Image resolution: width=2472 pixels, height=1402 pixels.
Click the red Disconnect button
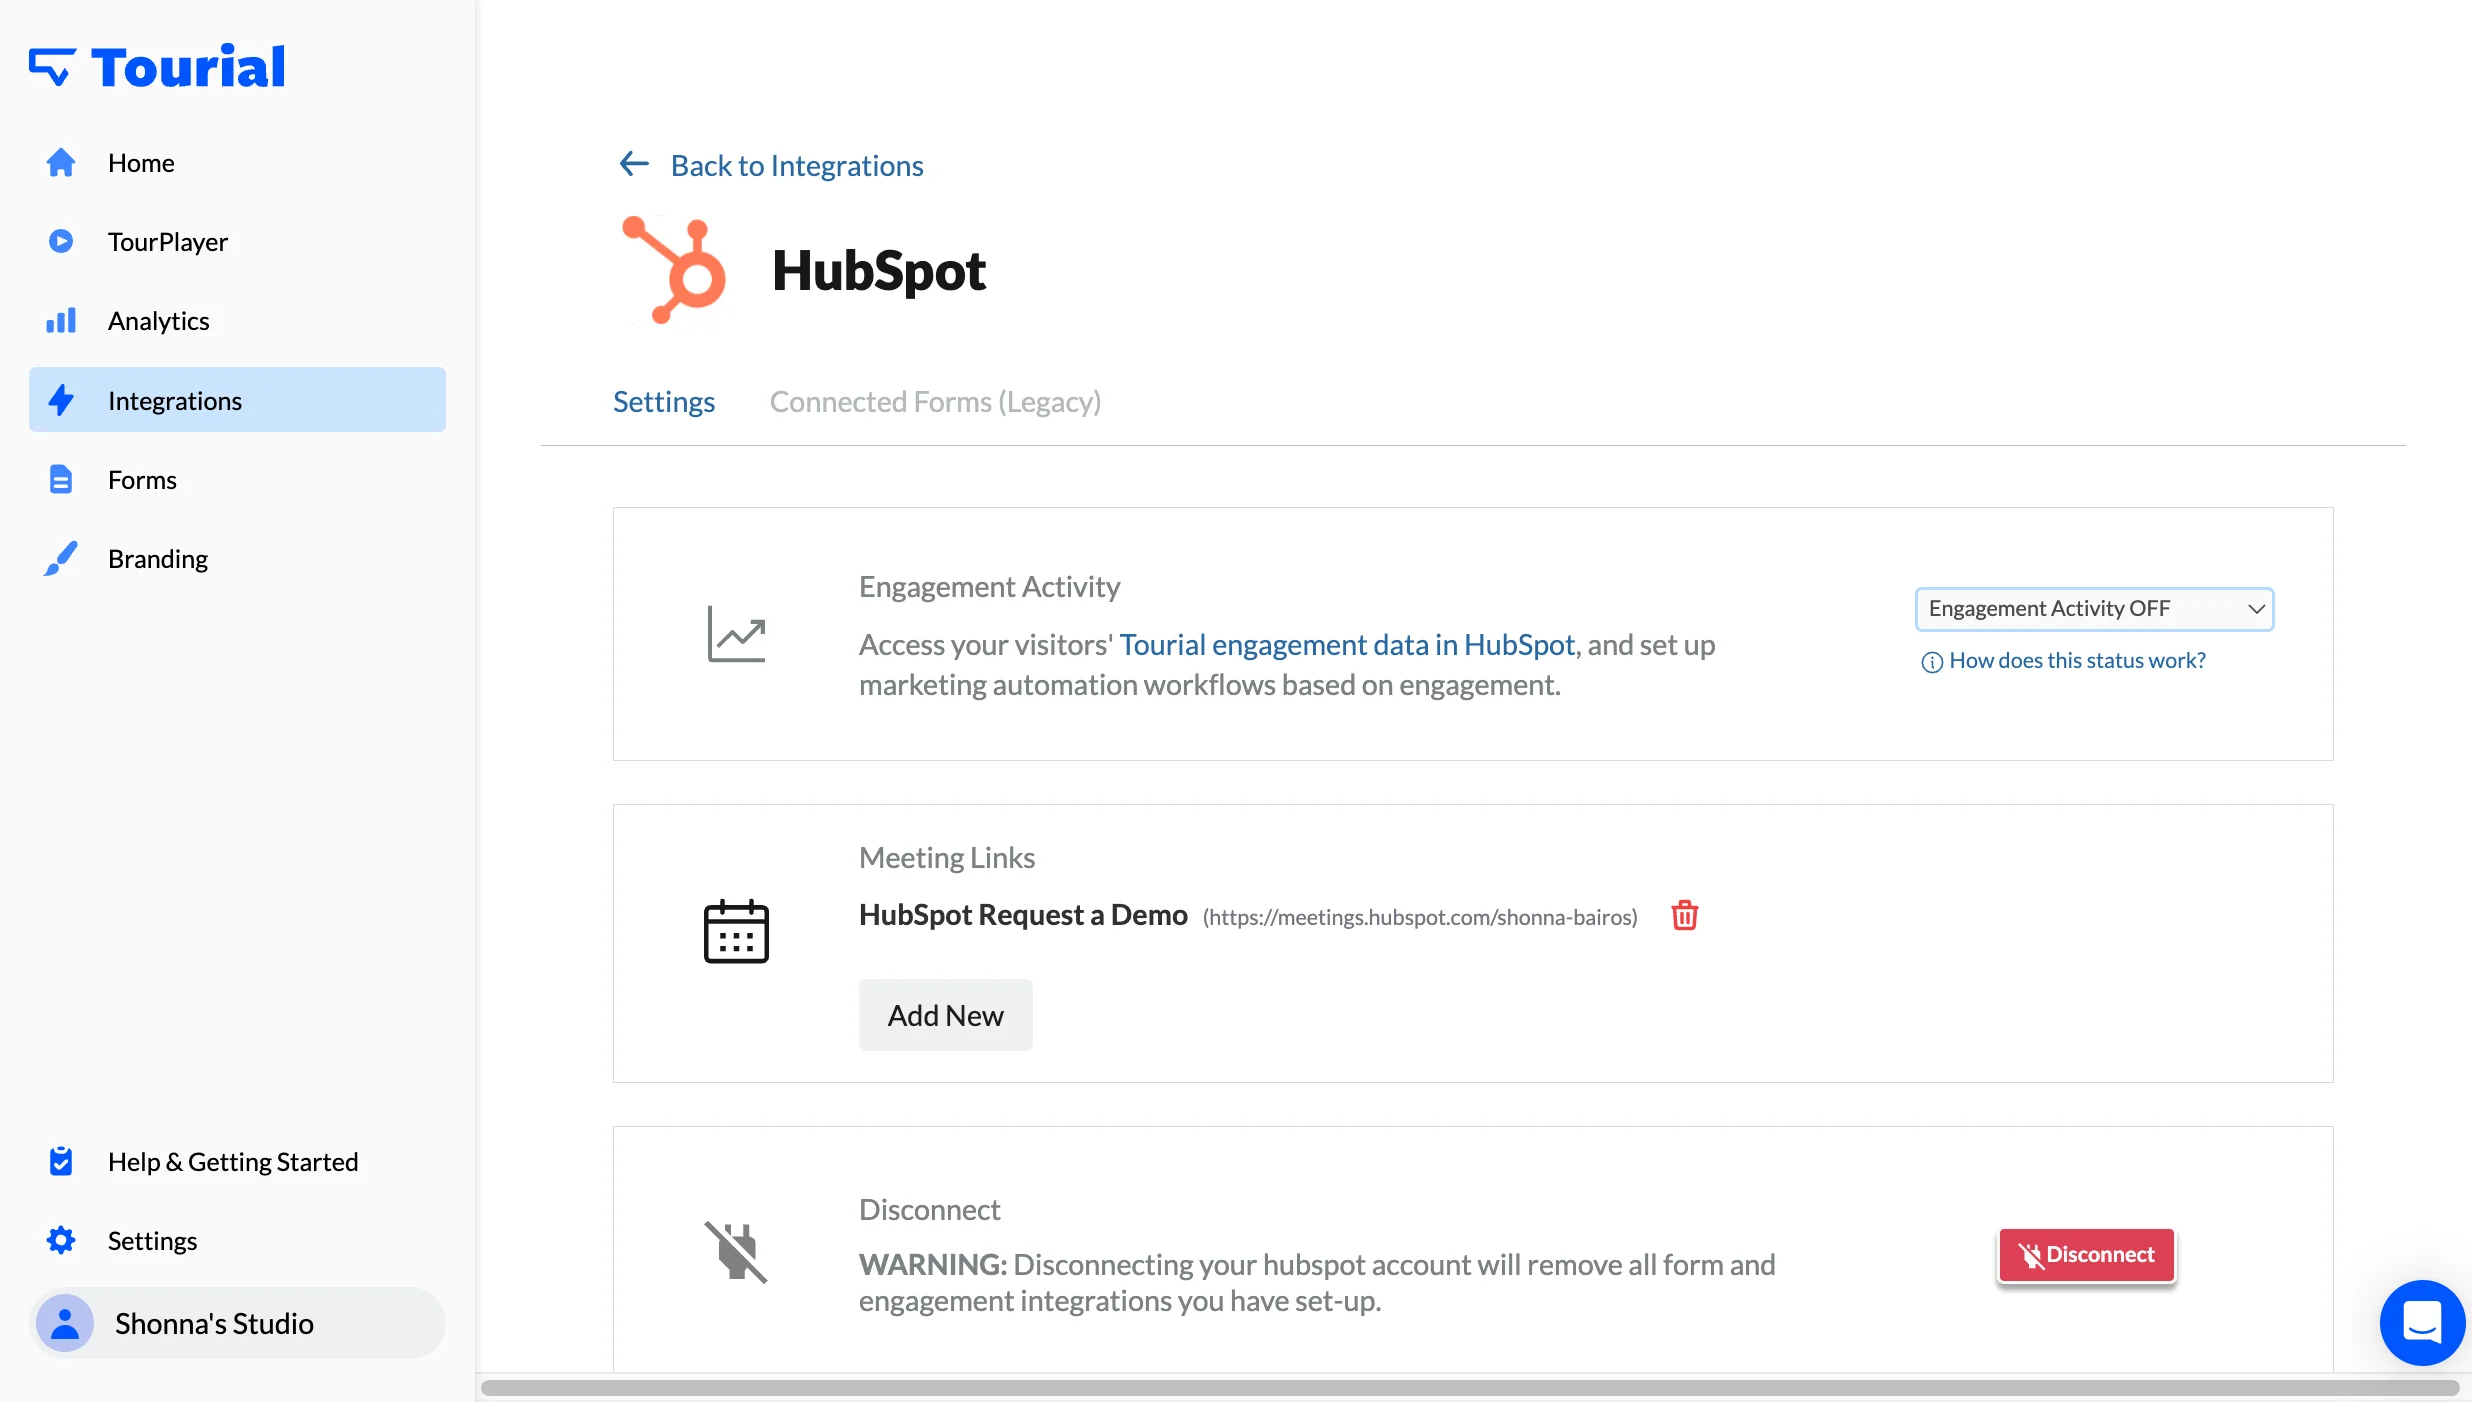pos(2087,1254)
